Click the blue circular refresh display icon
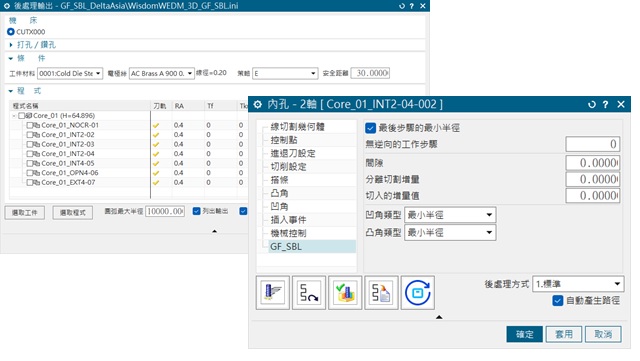Screen dimensions: 640x361 pos(418,292)
